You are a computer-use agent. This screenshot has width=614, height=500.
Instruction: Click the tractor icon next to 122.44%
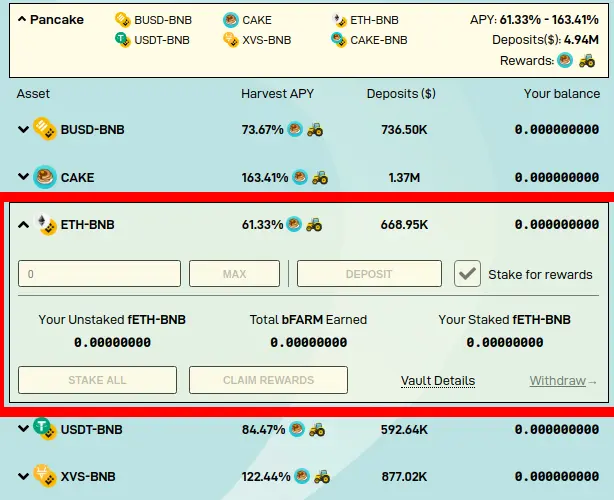point(322,477)
